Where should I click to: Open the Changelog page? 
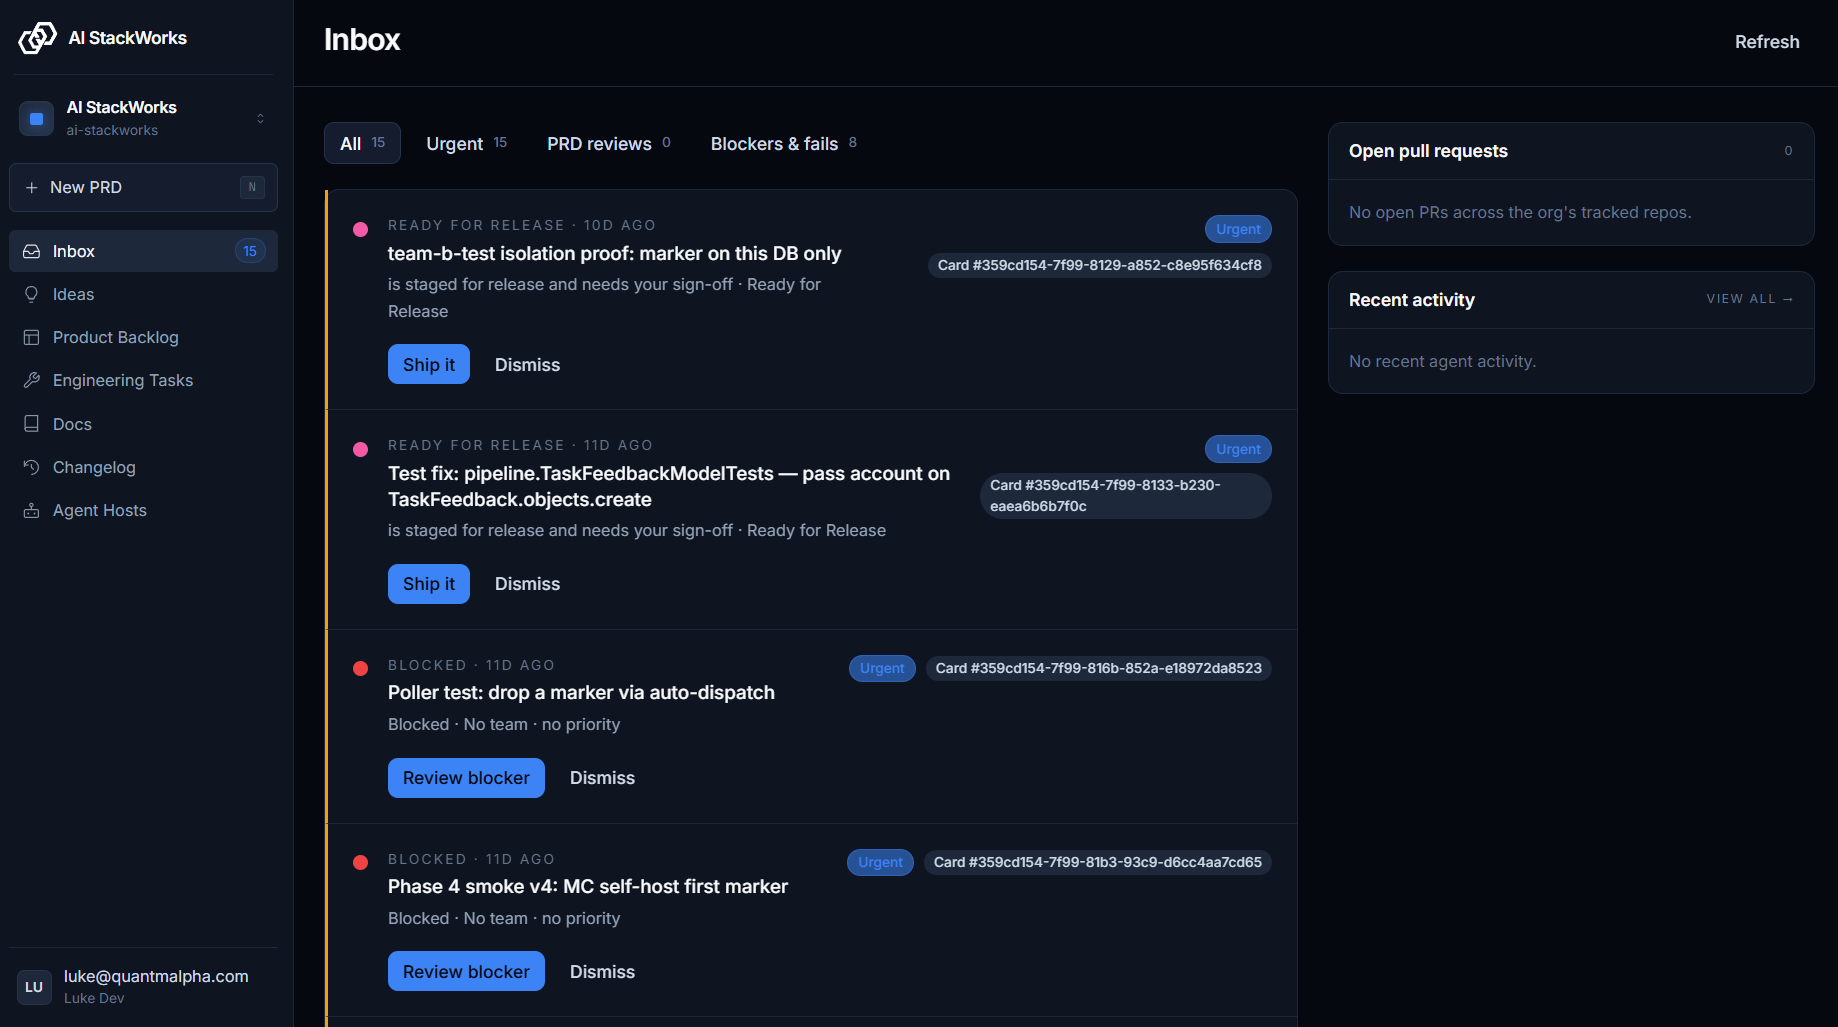click(143, 467)
